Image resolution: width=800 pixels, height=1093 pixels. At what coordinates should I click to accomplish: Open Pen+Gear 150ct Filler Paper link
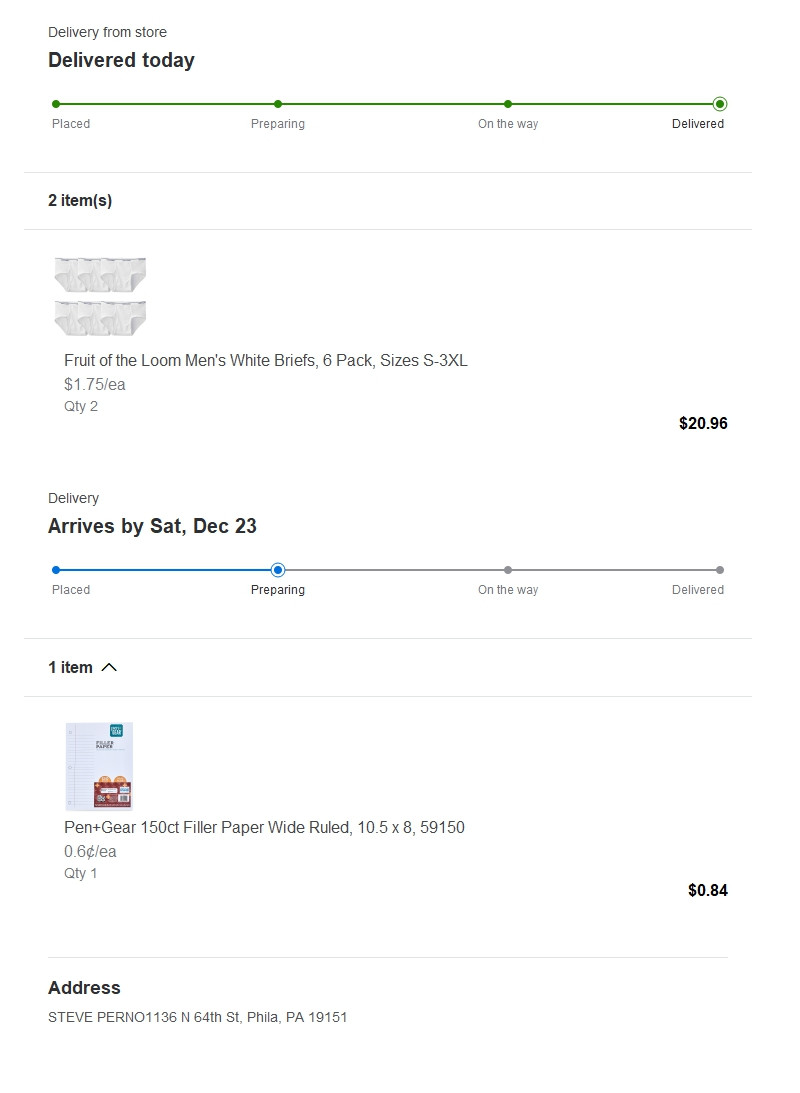(264, 827)
